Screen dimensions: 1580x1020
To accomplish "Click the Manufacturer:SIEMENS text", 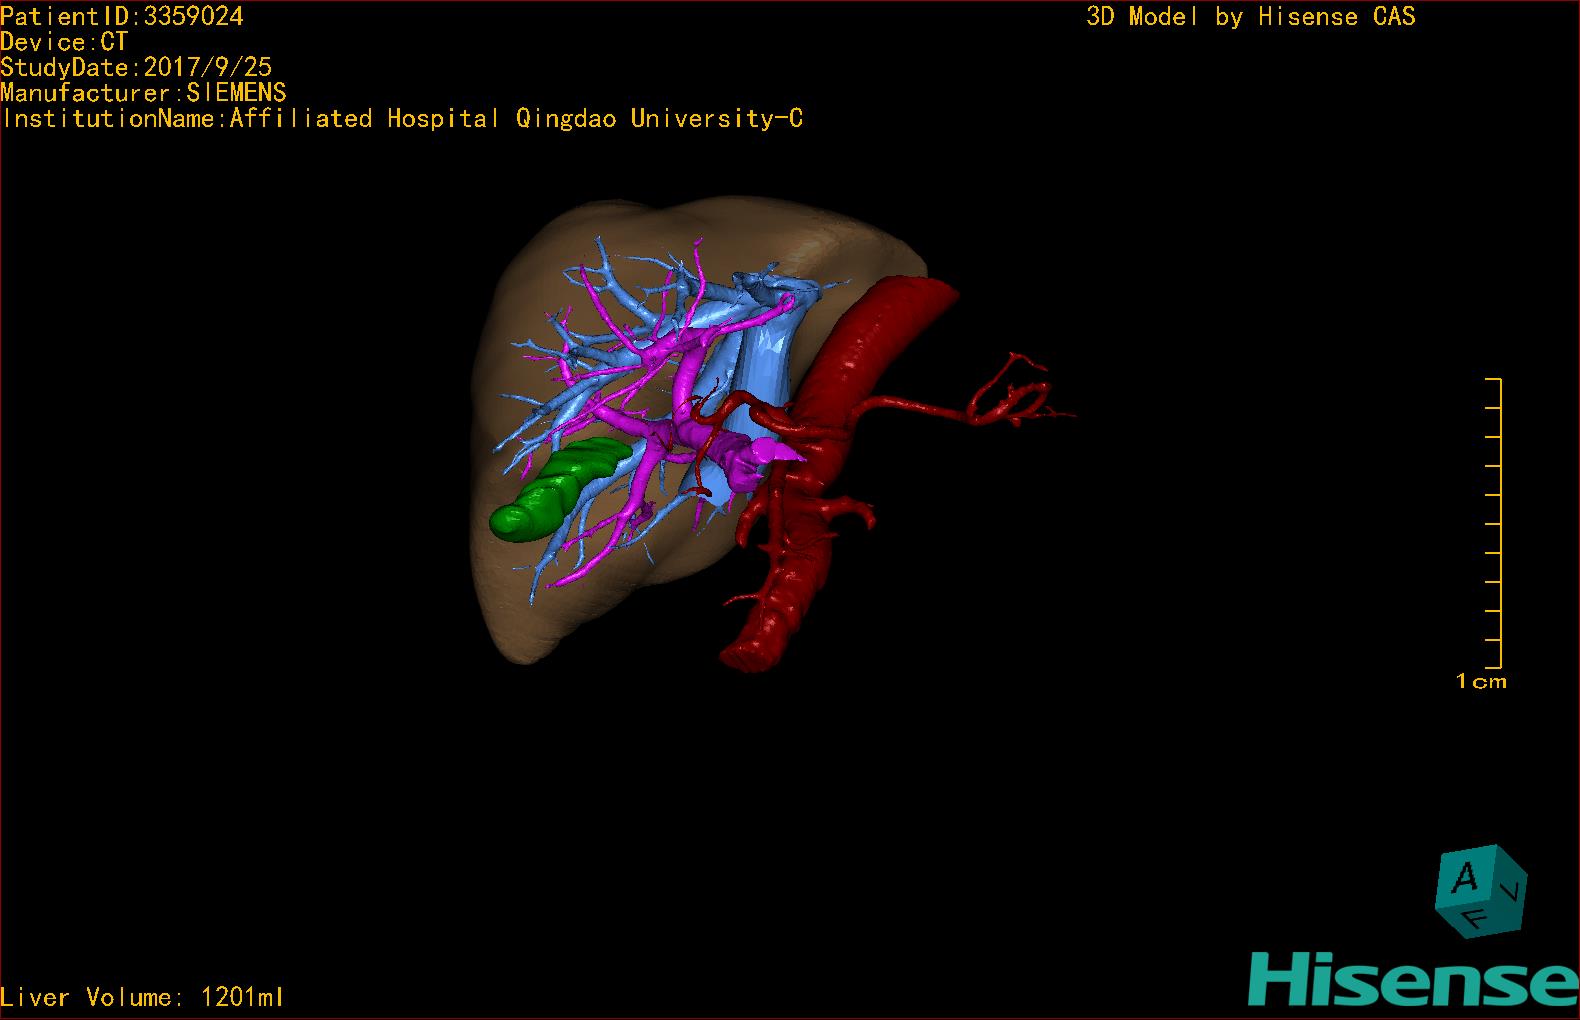I will [143, 93].
